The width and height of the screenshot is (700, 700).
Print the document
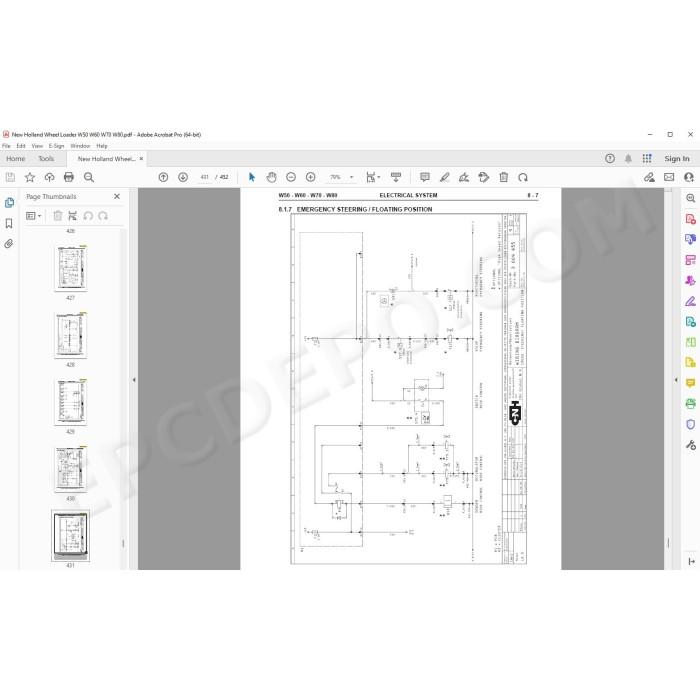(69, 177)
